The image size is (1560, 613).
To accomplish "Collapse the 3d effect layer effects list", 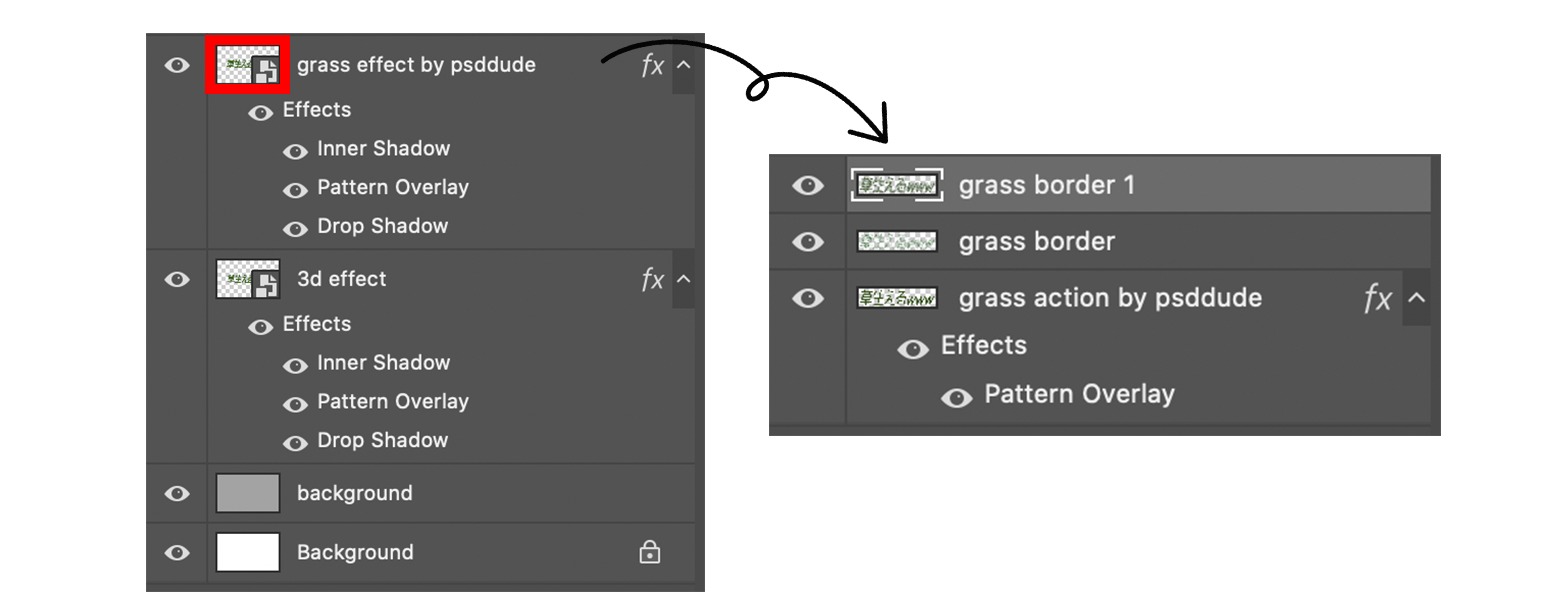I will (684, 279).
